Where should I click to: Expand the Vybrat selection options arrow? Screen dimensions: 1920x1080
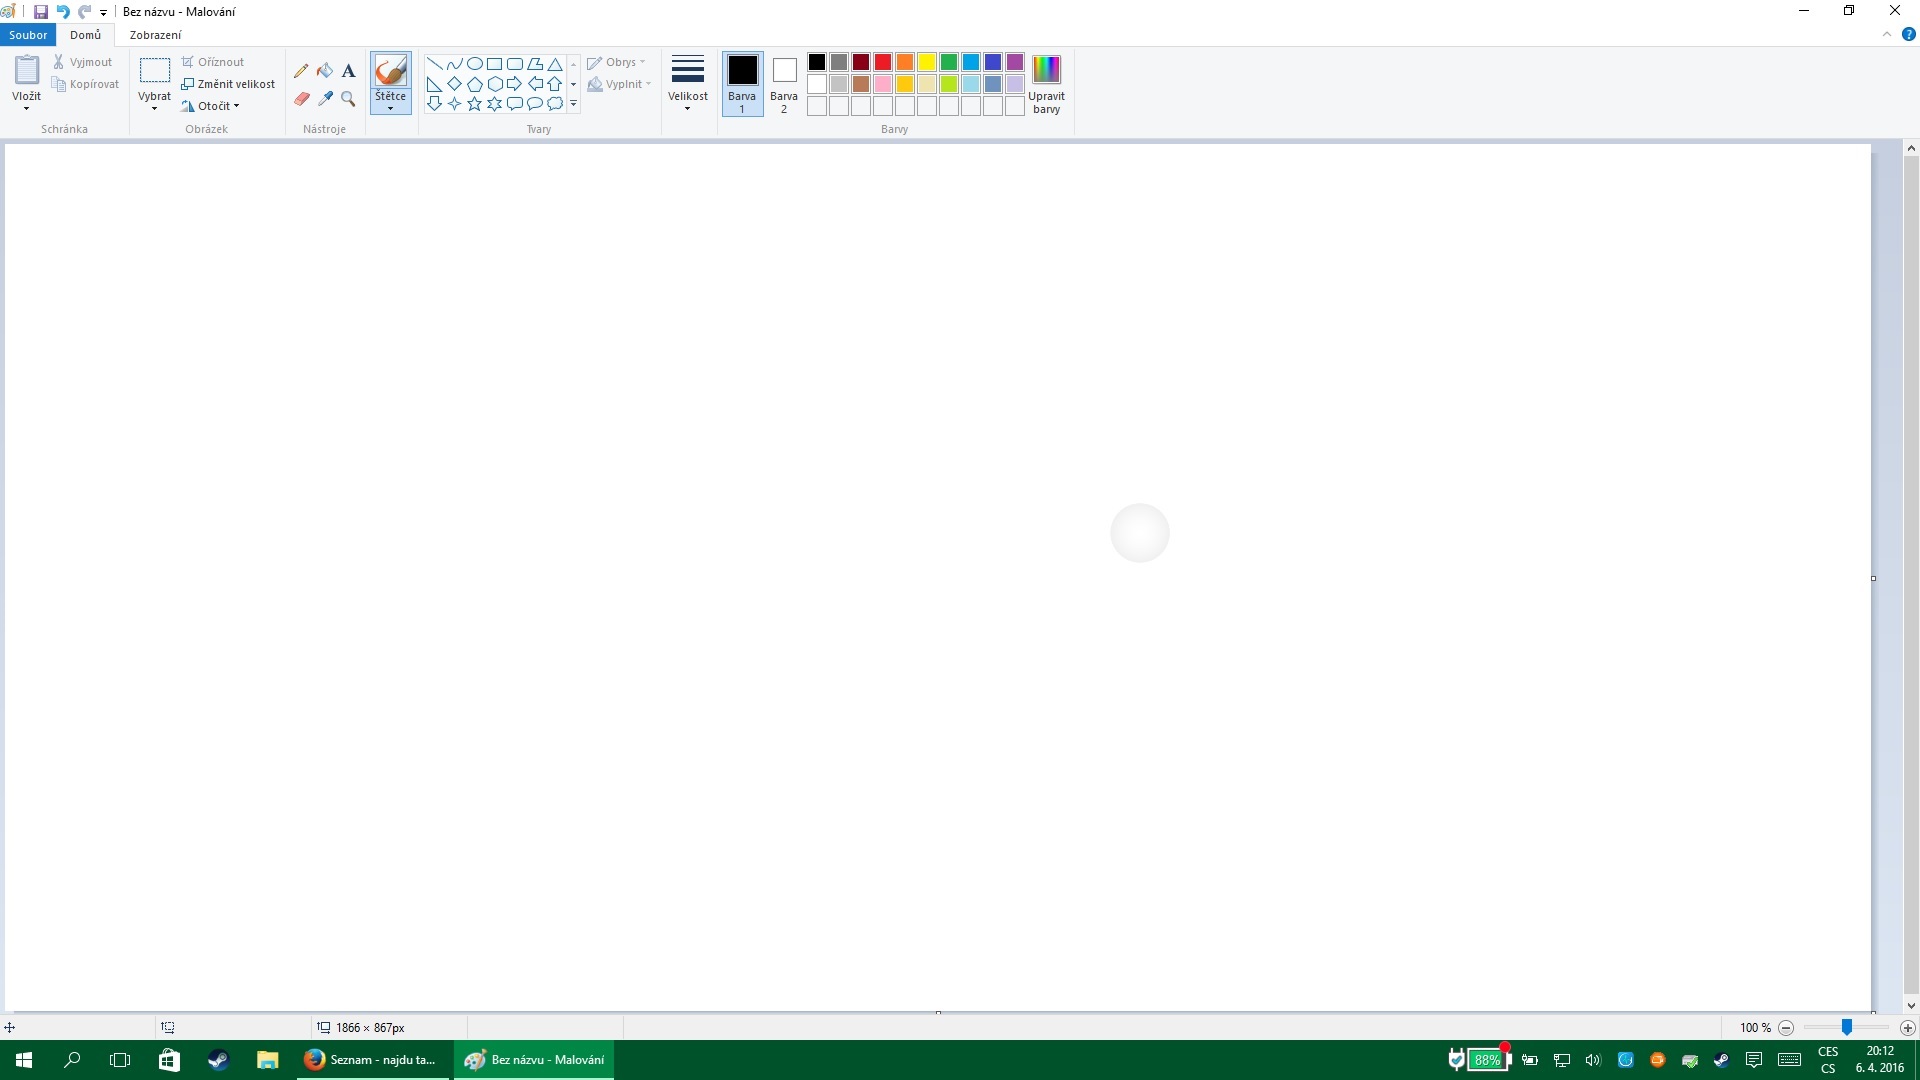point(154,107)
